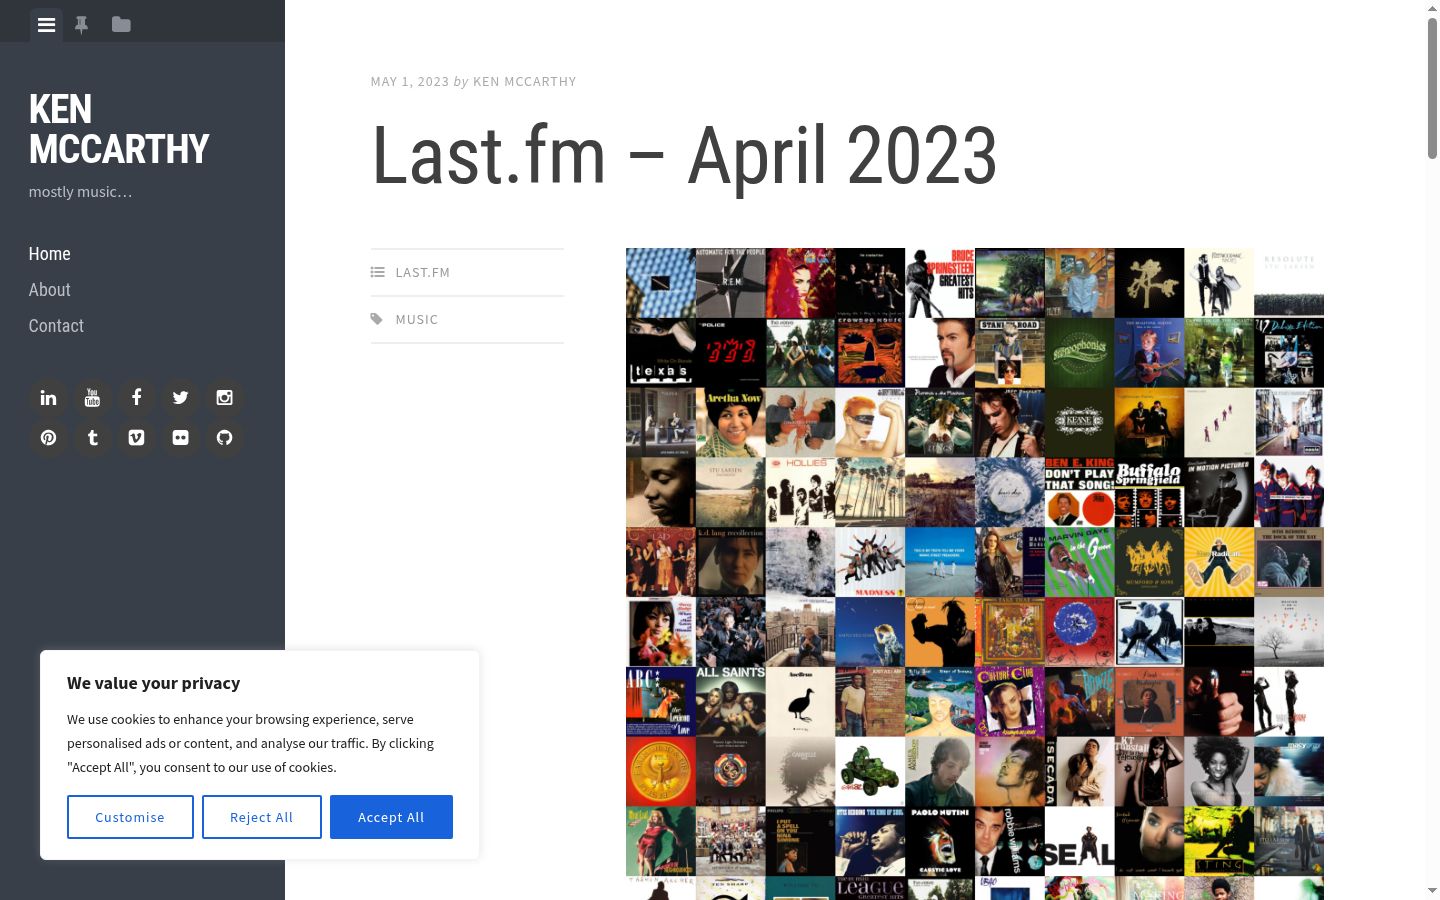The height and width of the screenshot is (900, 1440).
Task: Open the Twitter bird icon
Action: [x=180, y=398]
